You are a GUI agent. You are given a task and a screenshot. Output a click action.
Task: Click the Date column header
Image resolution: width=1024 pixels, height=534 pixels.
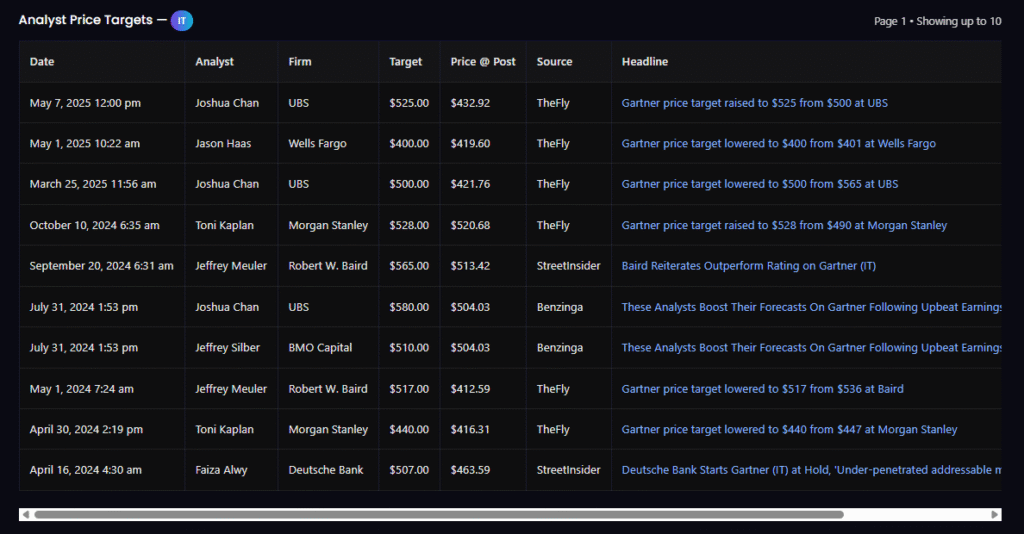tap(42, 62)
